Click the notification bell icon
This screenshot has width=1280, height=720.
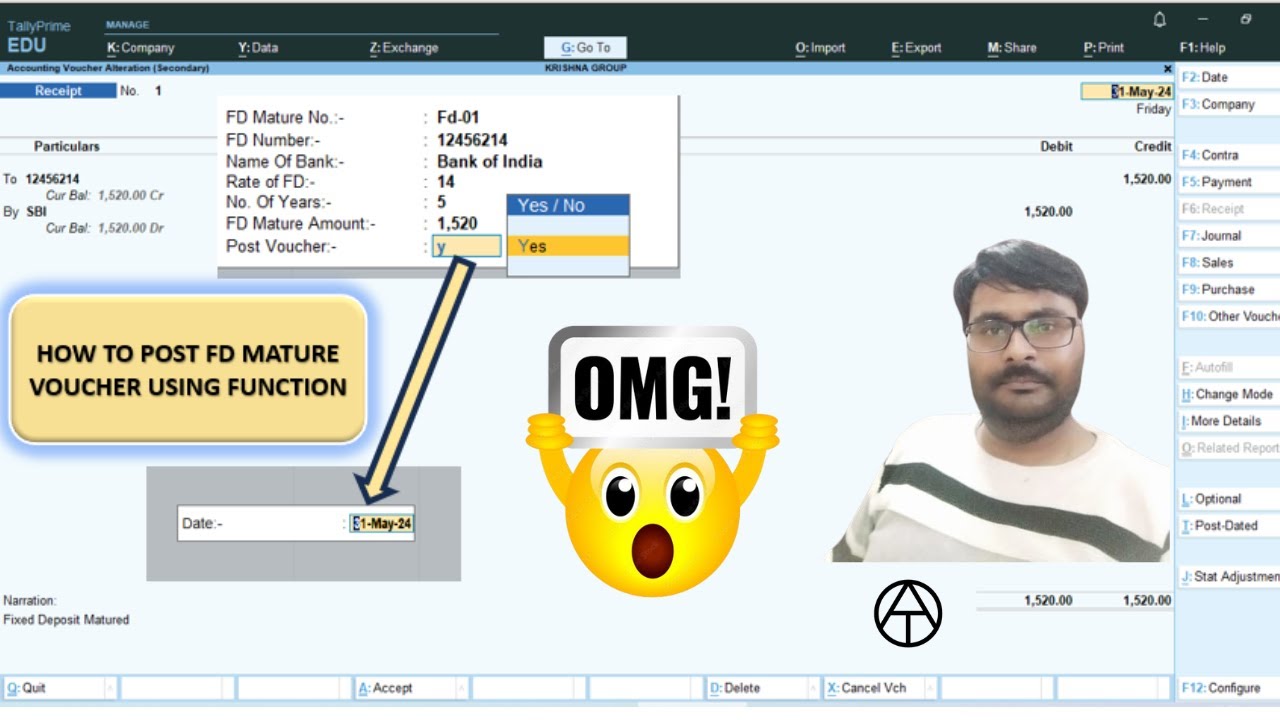click(x=1160, y=19)
